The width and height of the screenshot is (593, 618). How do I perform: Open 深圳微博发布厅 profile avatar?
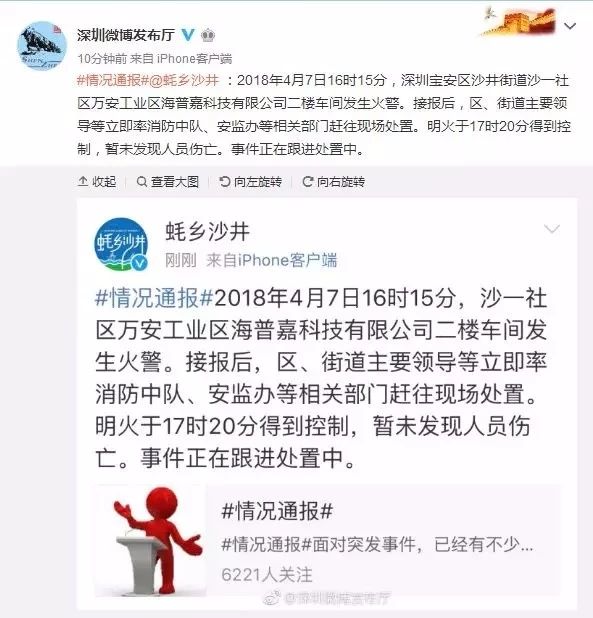(x=42, y=46)
